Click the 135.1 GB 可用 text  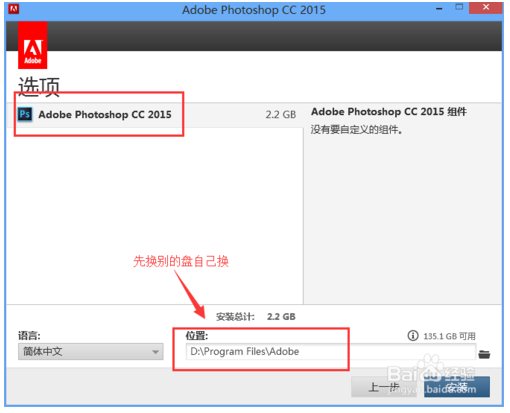(449, 336)
